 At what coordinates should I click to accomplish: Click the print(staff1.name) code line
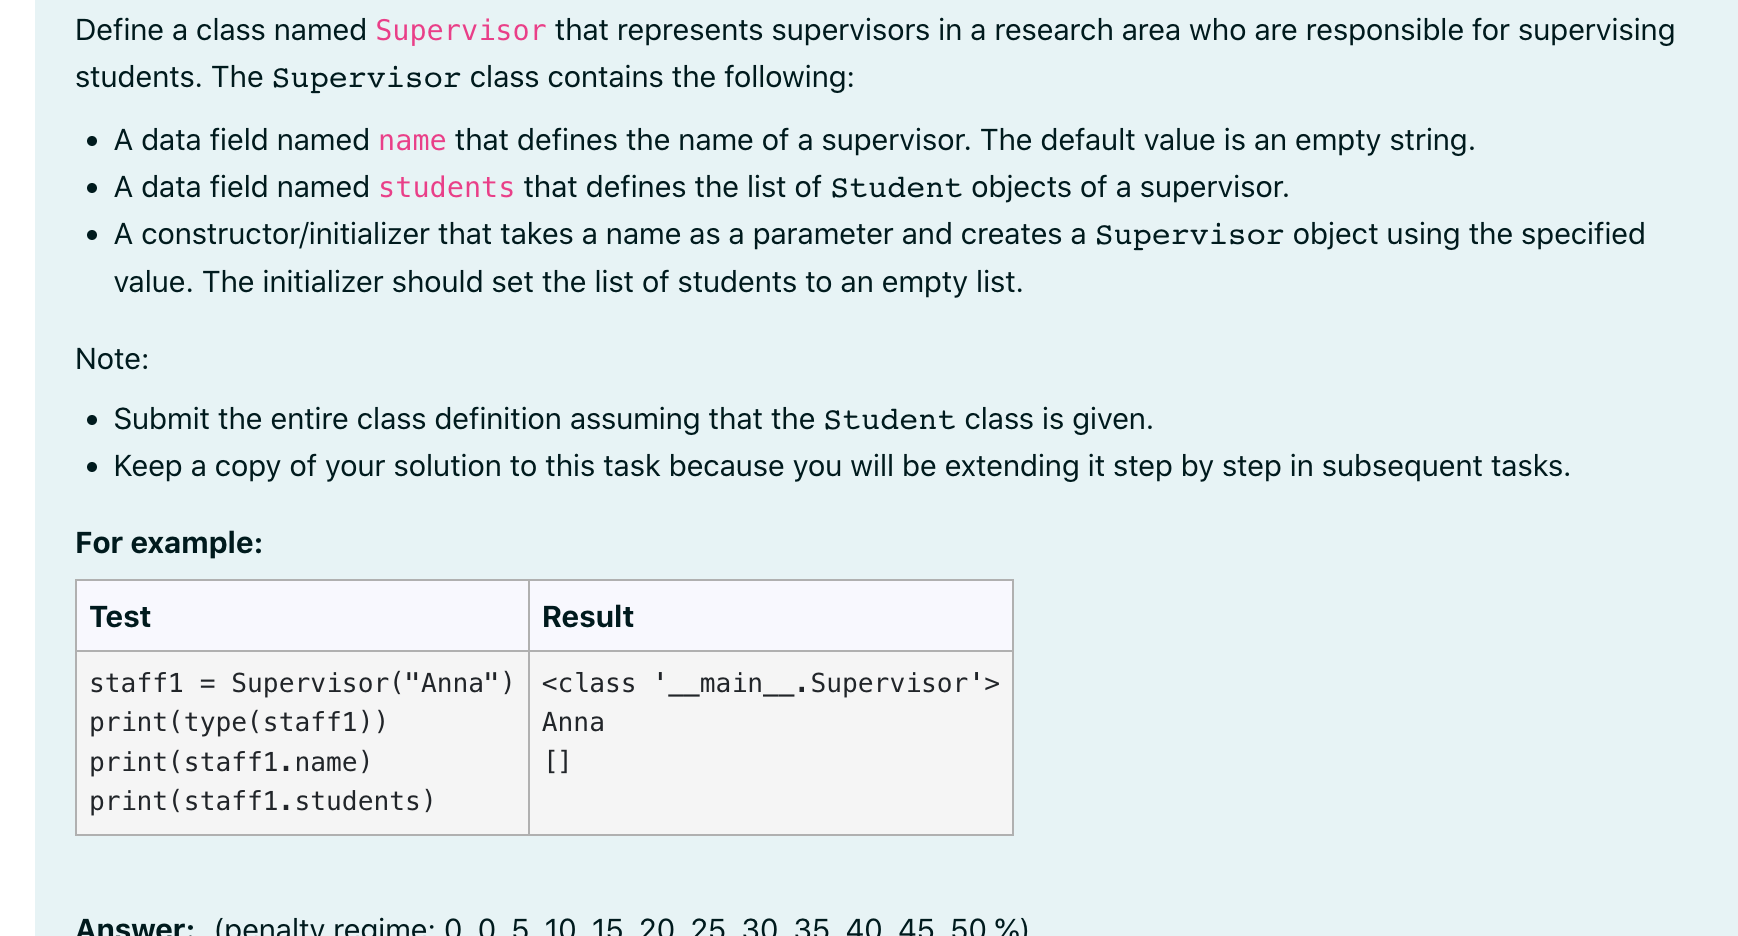(x=230, y=762)
